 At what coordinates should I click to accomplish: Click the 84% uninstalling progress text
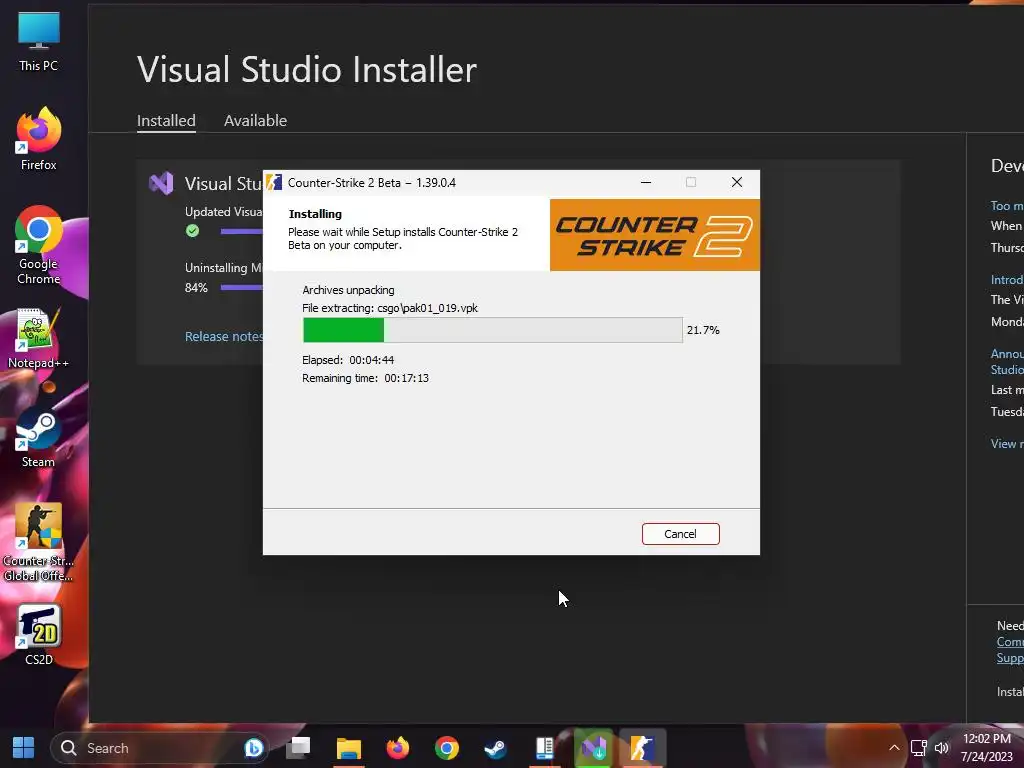pos(196,288)
